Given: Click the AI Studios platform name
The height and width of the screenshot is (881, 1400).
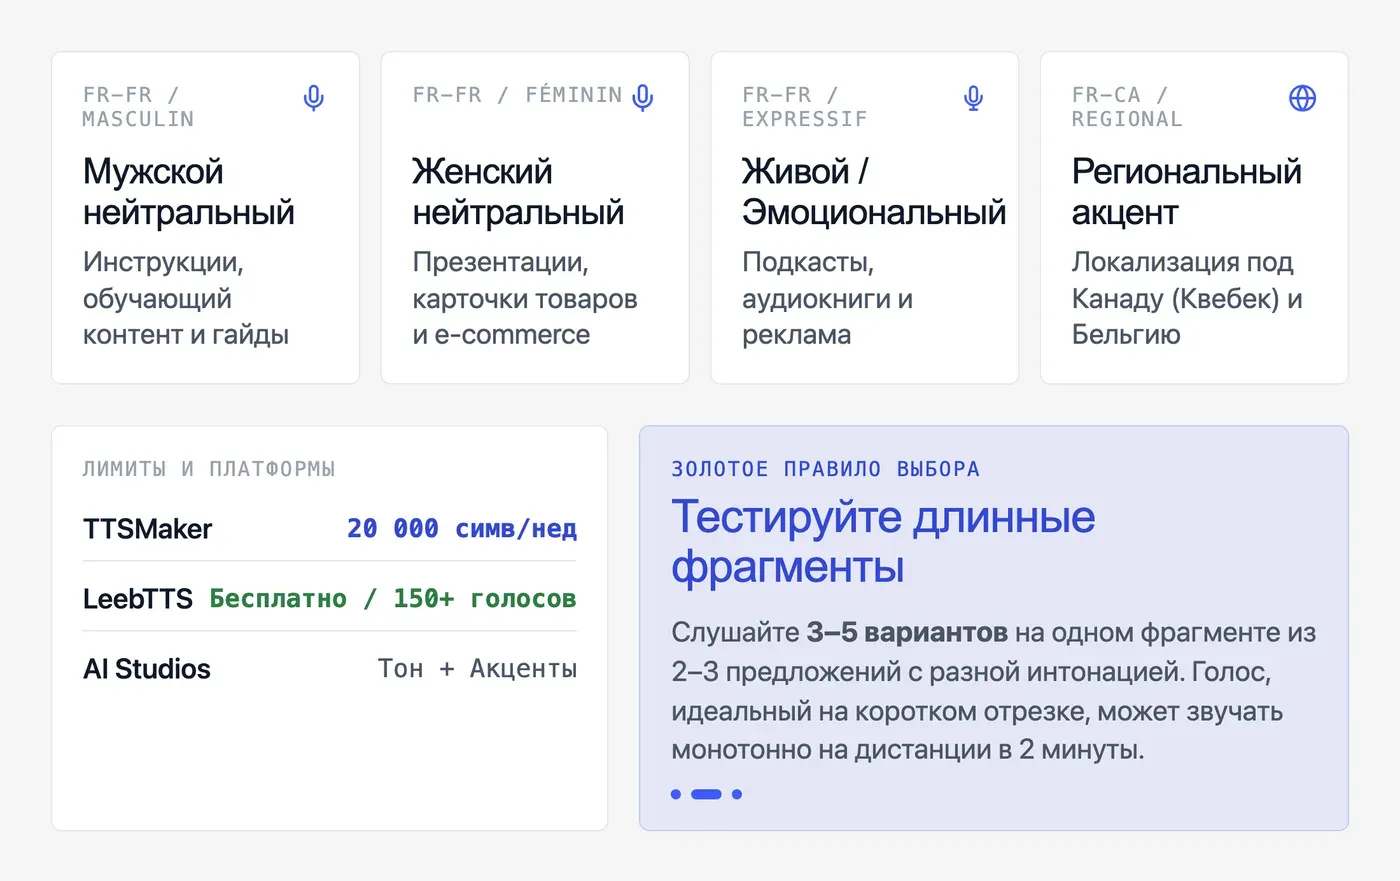Looking at the screenshot, I should (147, 668).
